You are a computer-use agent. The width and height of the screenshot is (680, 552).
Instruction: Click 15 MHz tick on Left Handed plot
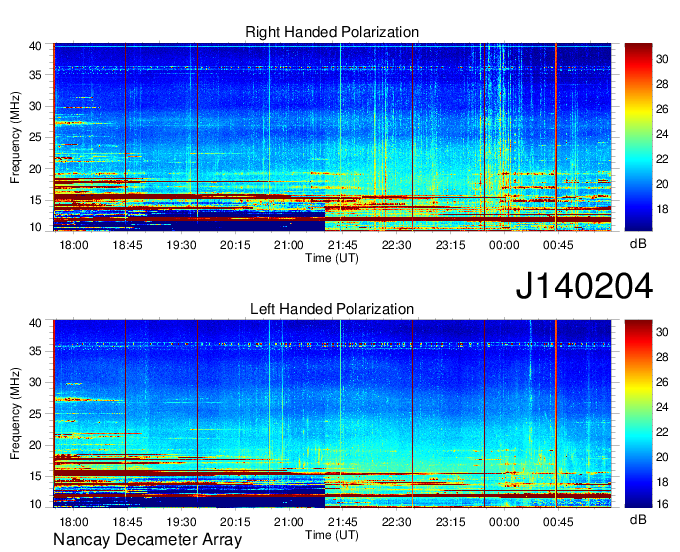[x=35, y=477]
